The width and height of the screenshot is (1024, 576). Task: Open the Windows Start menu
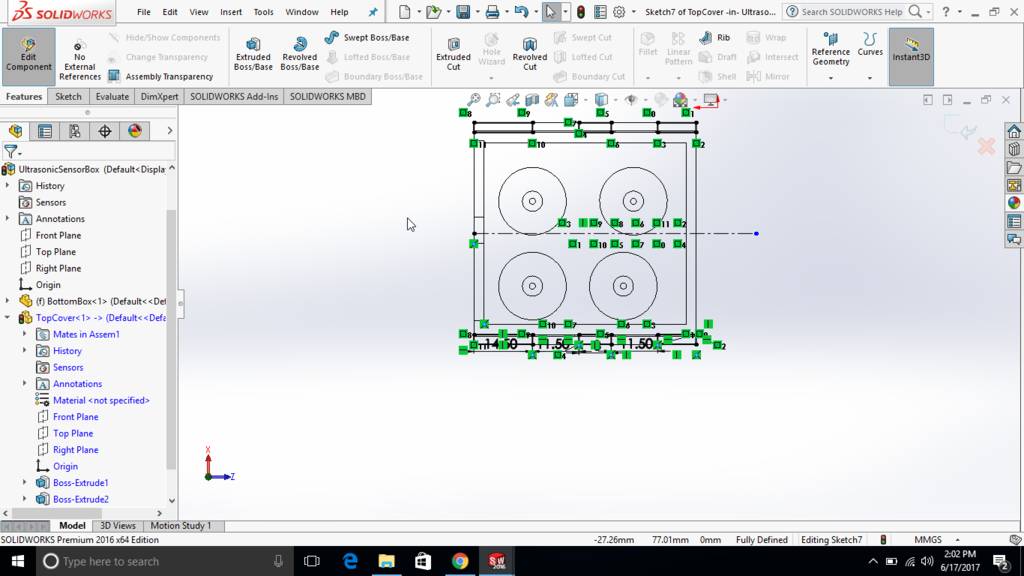coord(18,561)
